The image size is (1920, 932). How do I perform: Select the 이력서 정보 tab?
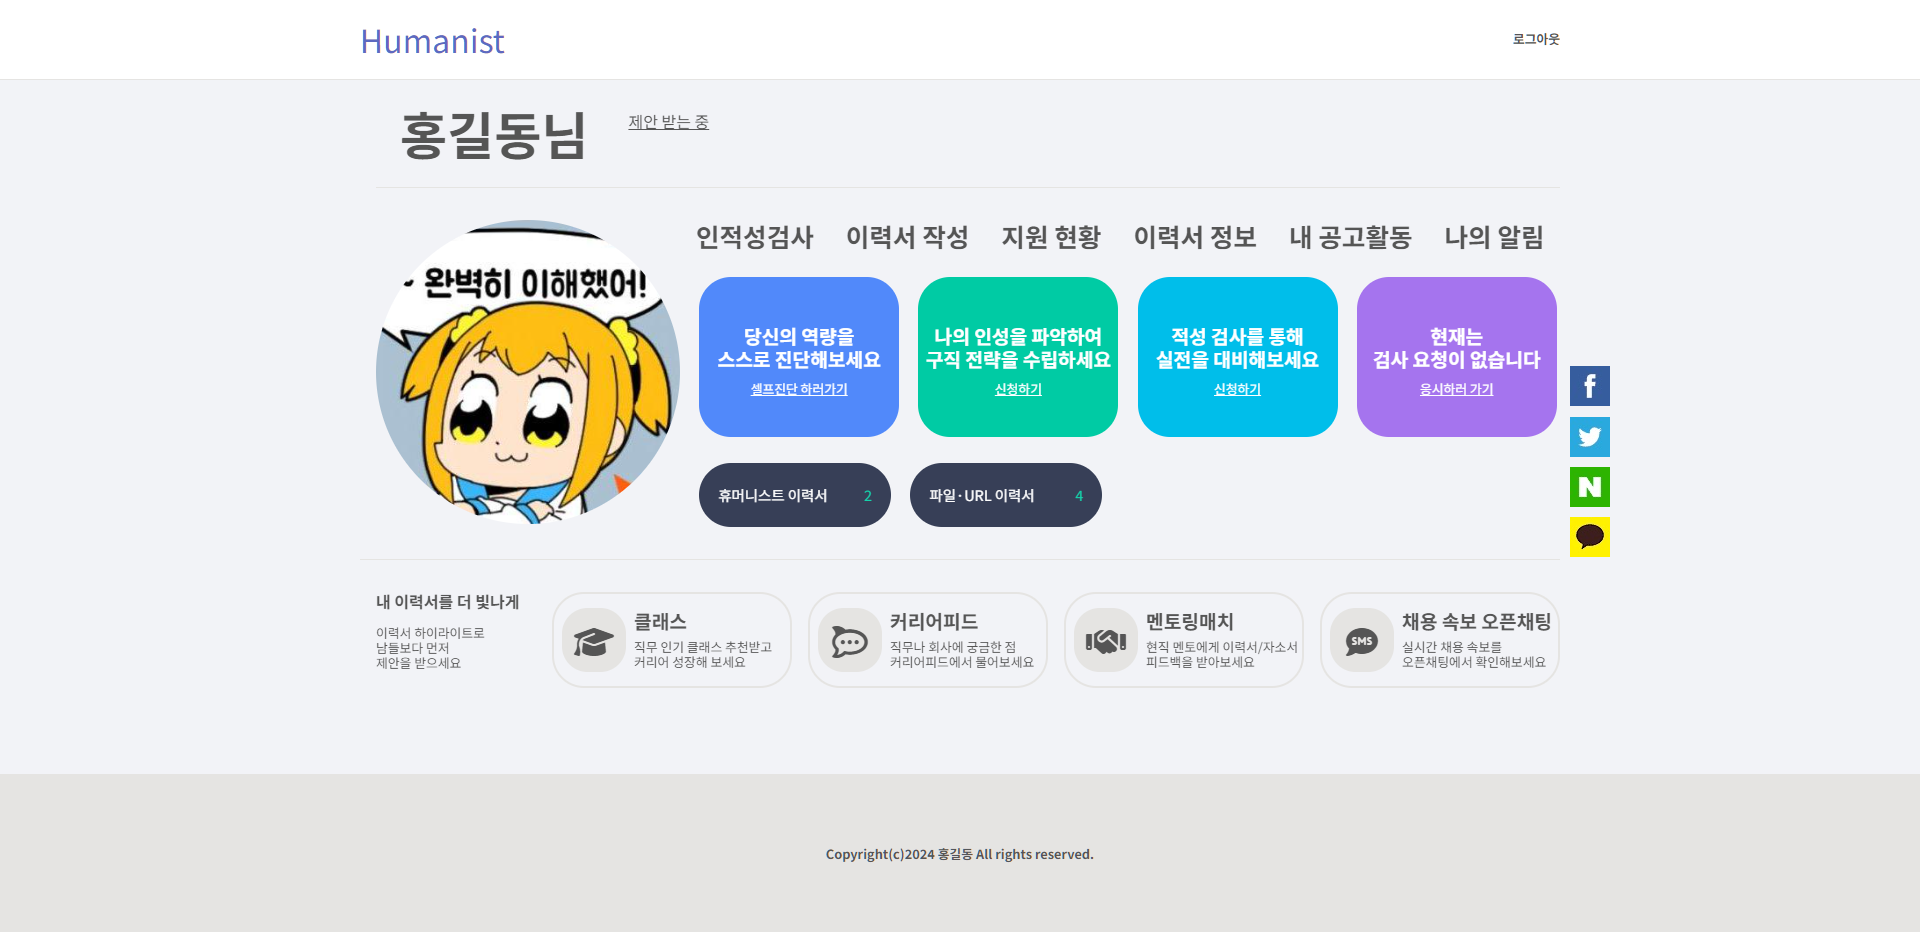pos(1195,237)
